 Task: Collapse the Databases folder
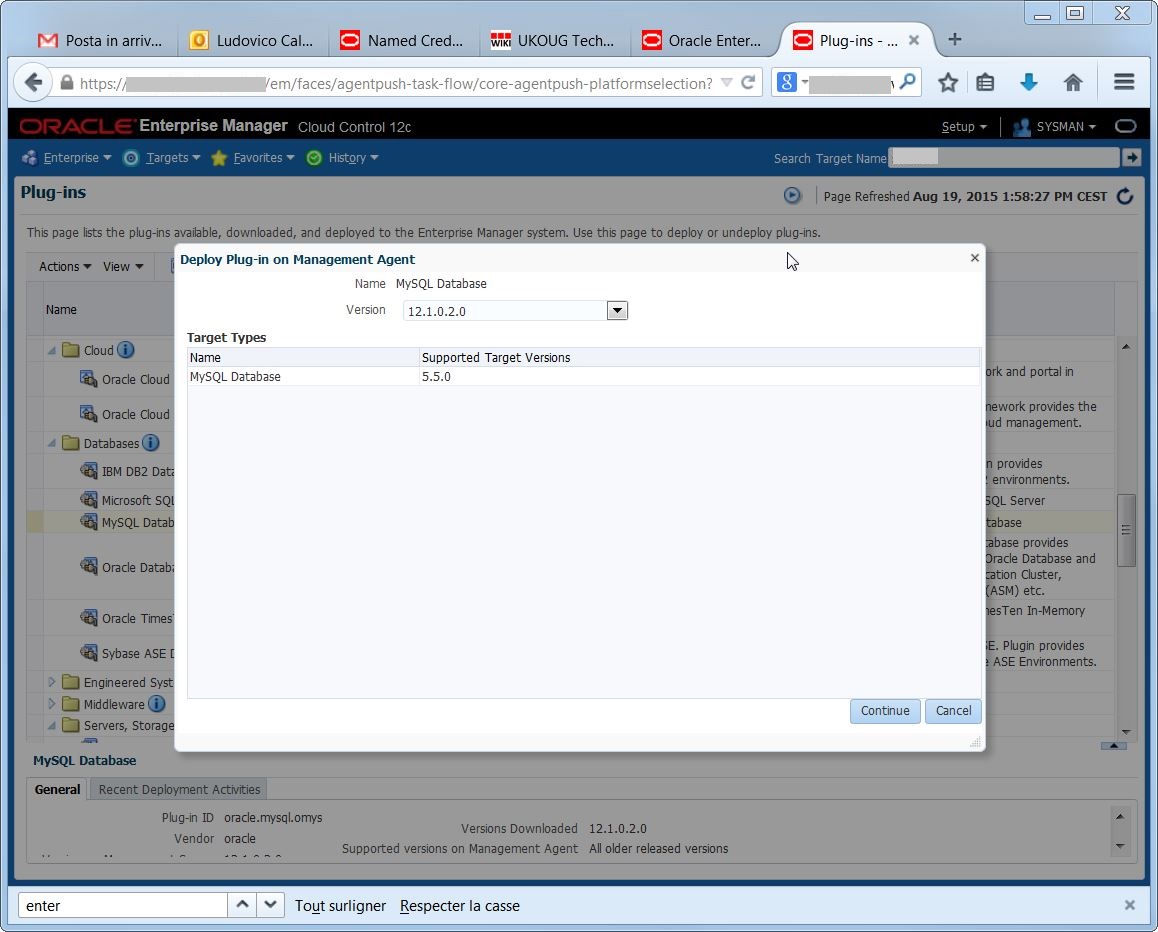pos(52,444)
